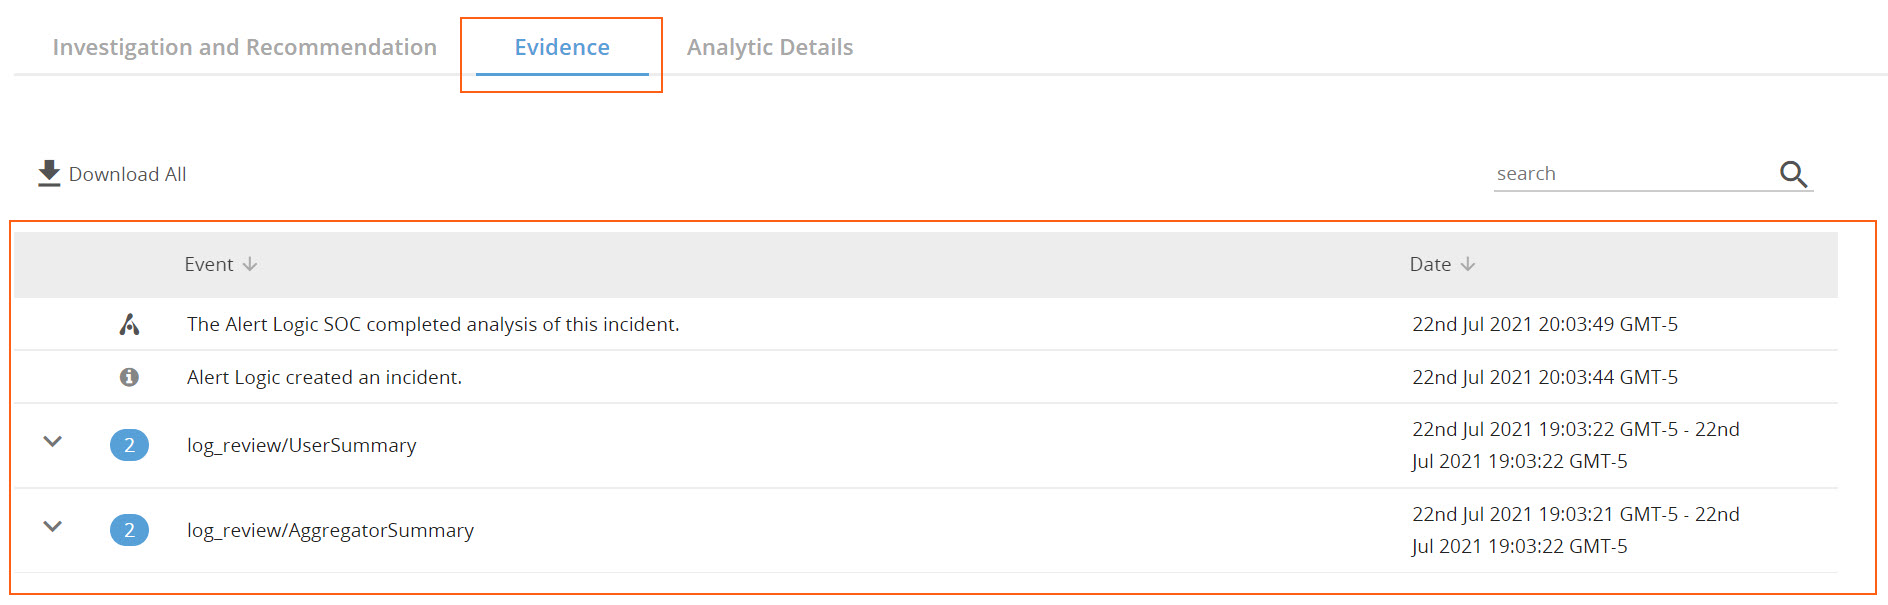Viewport: 1888px width, 605px height.
Task: Click the info icon beside incident created
Action: (x=129, y=377)
